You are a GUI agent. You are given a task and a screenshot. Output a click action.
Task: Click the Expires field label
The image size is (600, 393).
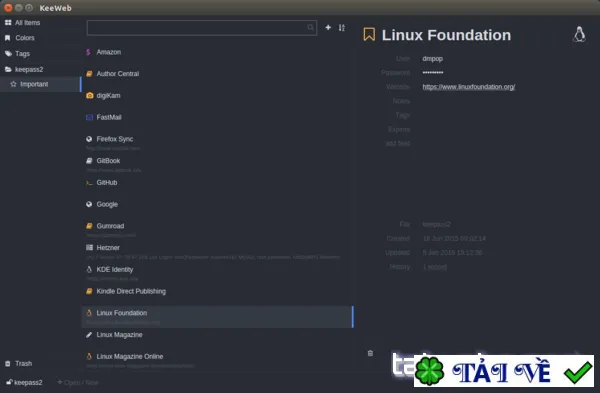399,129
